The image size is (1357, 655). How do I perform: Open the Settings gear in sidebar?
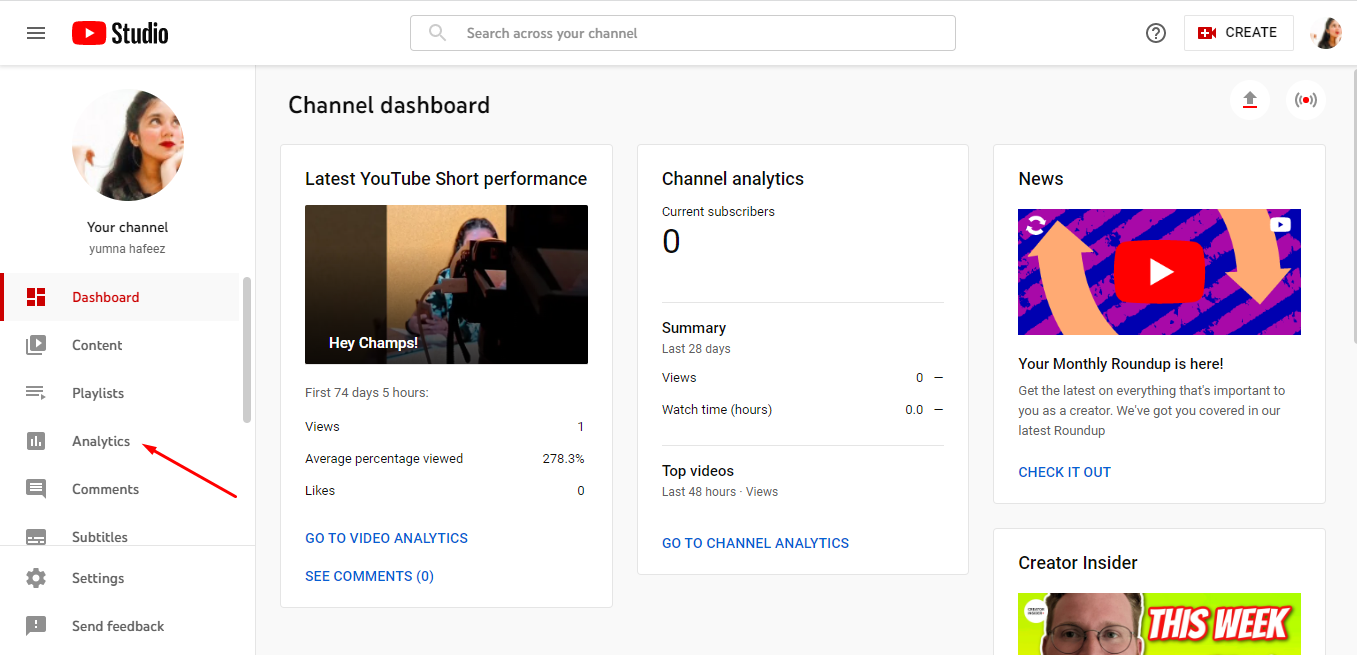tap(36, 578)
